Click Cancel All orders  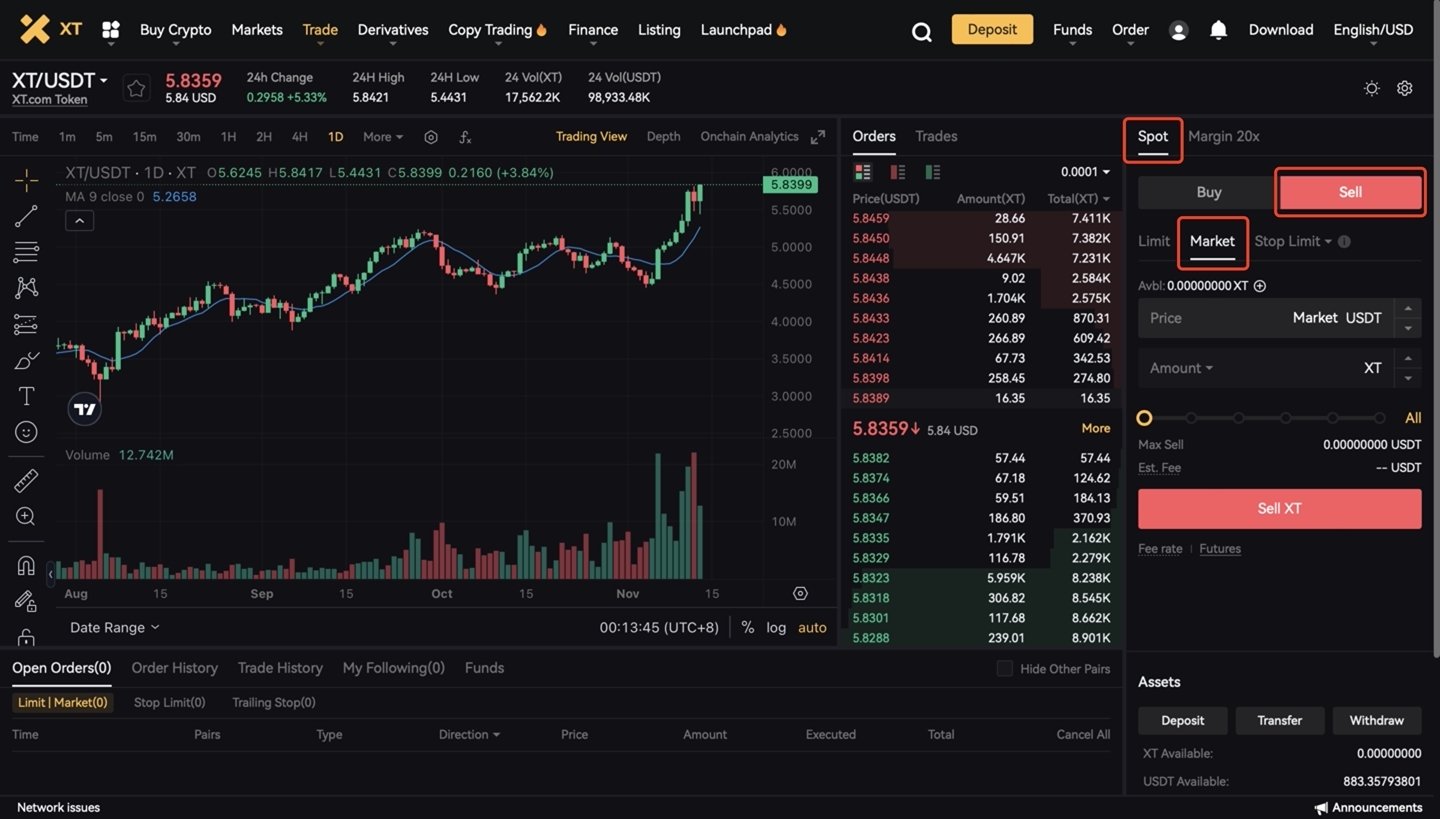(x=1083, y=734)
